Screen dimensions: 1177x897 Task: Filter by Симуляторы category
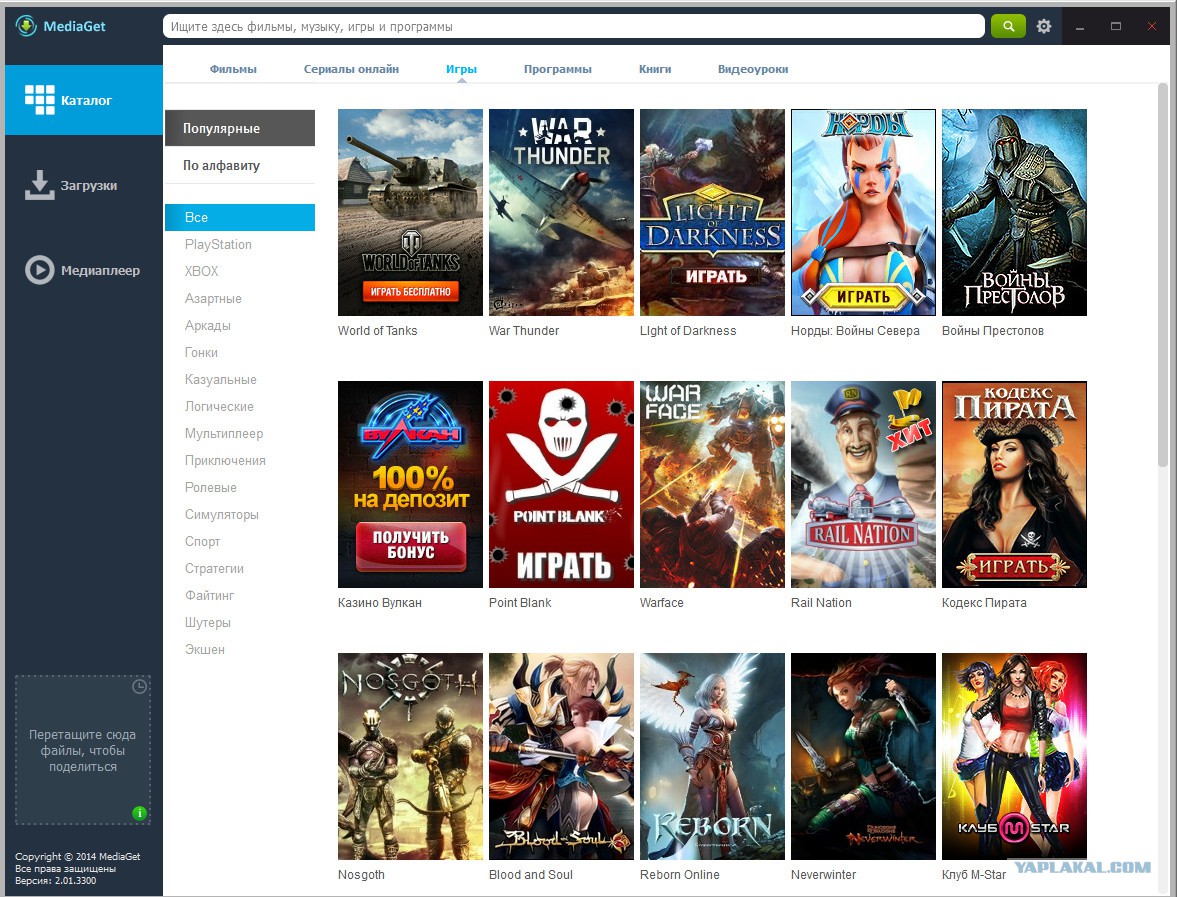tap(221, 515)
